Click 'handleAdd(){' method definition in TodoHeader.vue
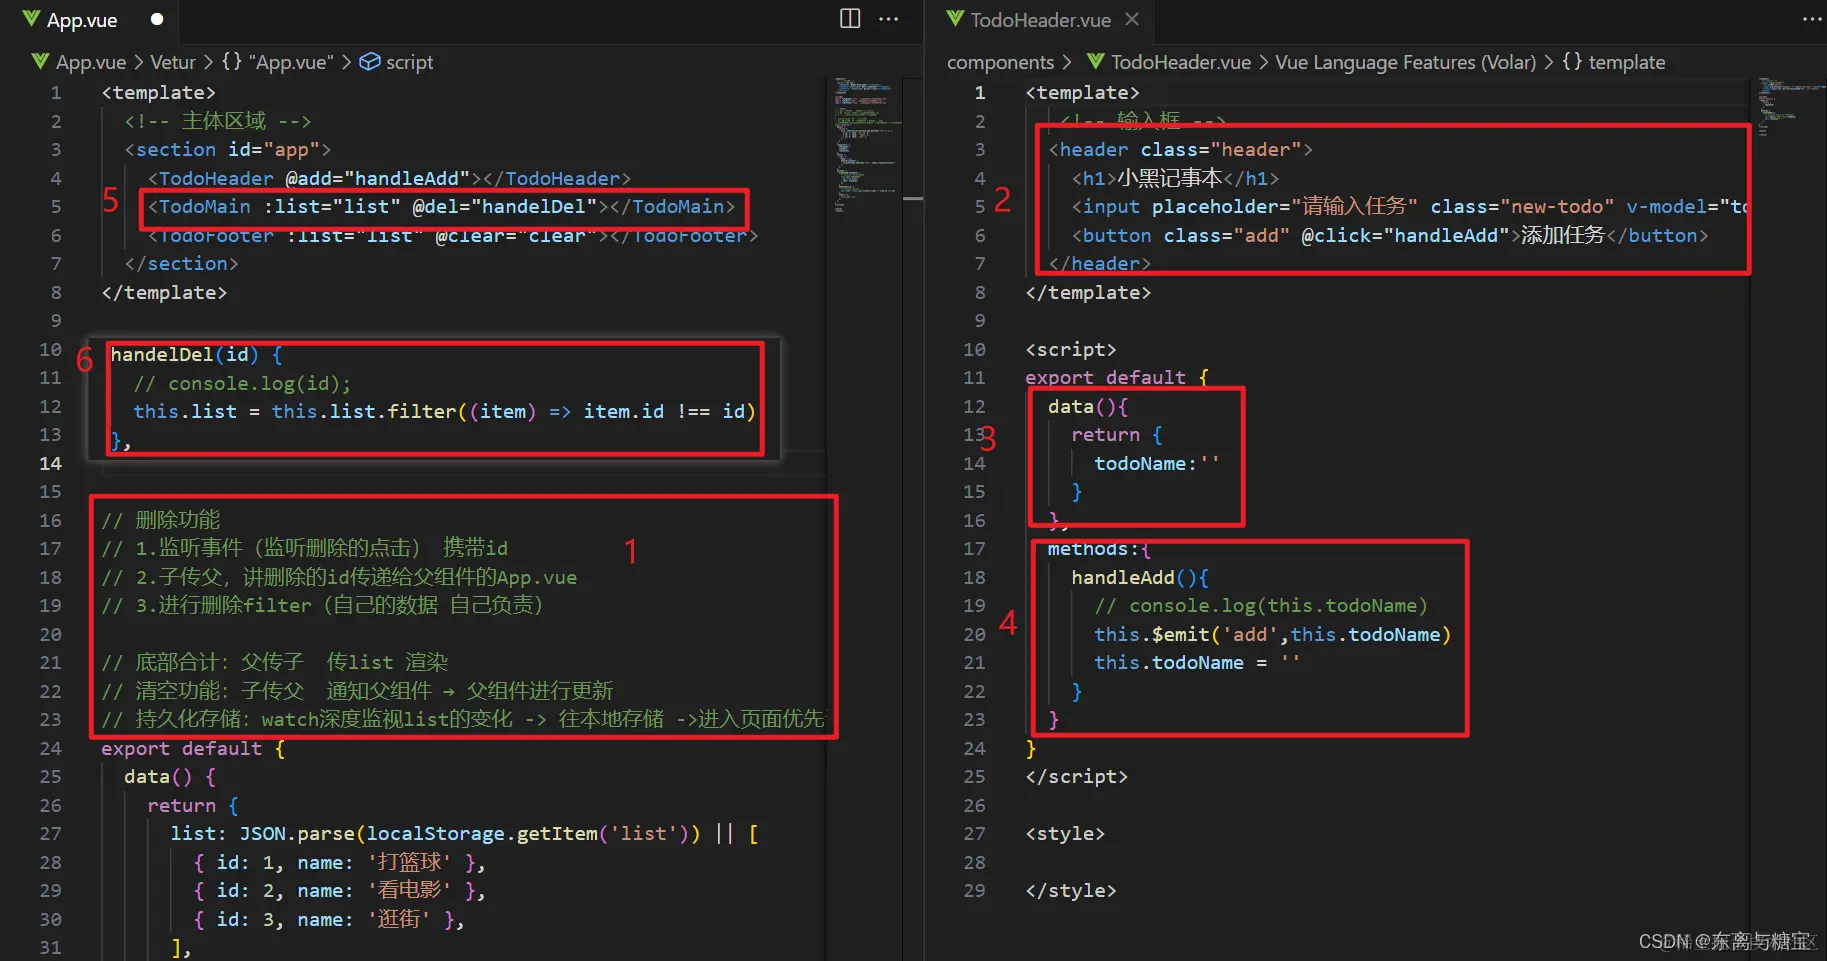The width and height of the screenshot is (1827, 961). point(1140,577)
